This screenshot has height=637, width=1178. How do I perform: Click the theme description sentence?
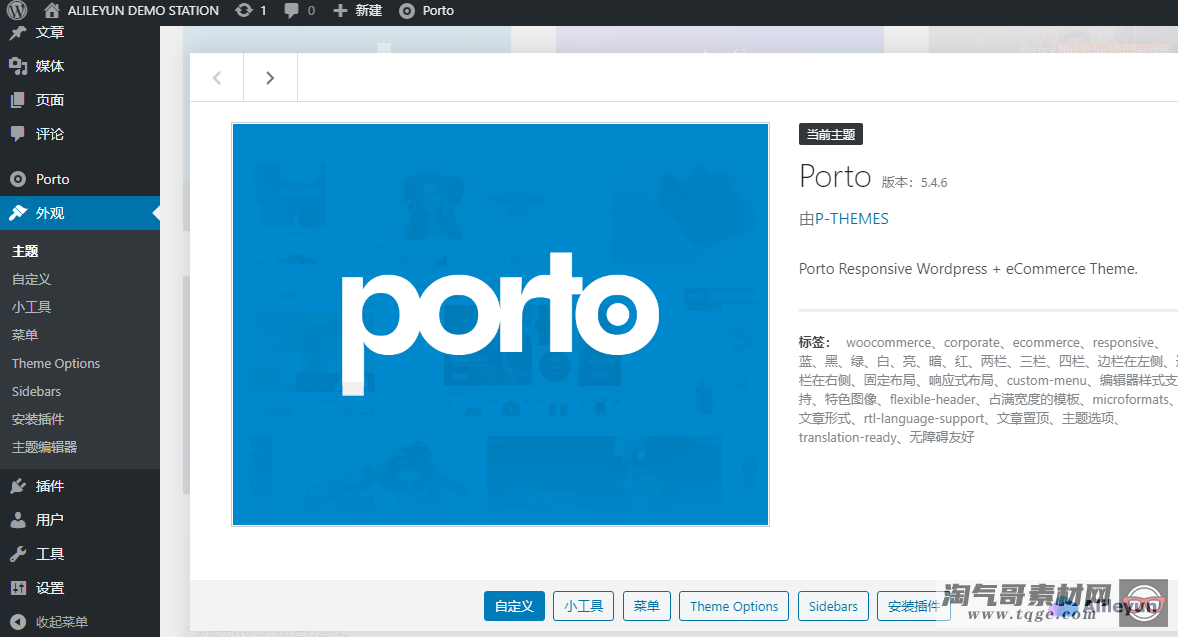click(968, 269)
